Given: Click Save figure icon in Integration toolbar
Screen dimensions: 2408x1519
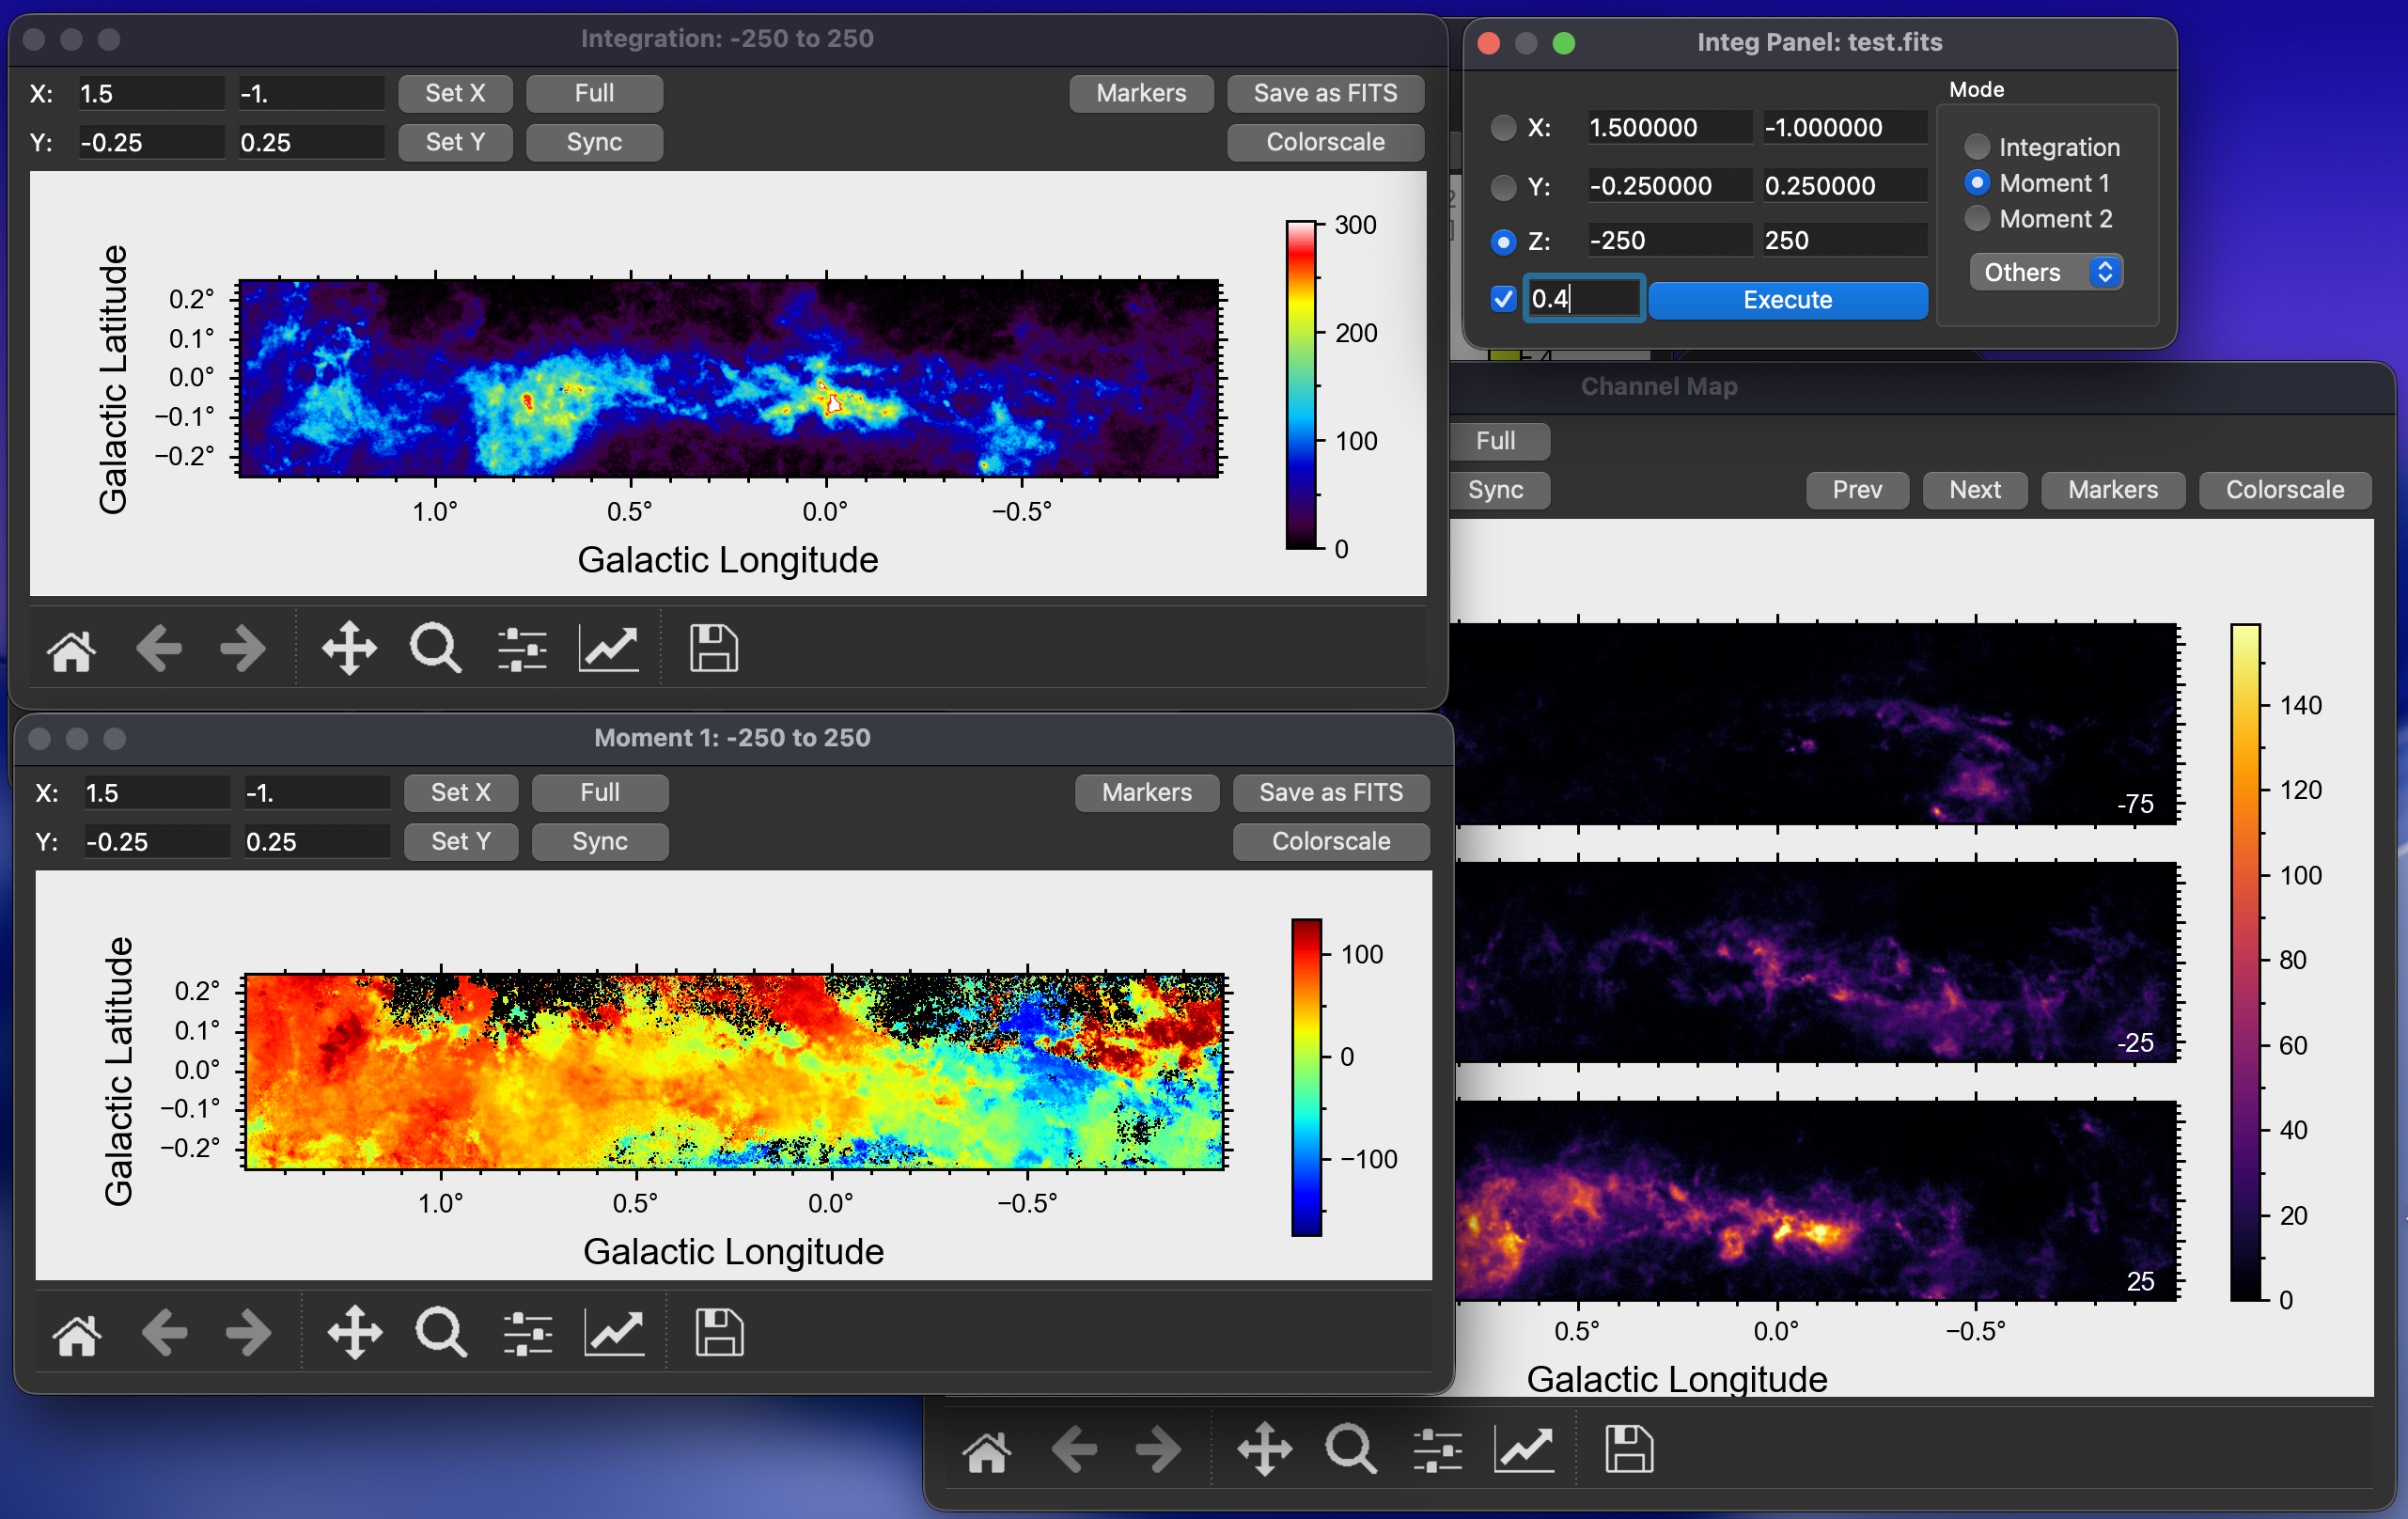Looking at the screenshot, I should (713, 649).
